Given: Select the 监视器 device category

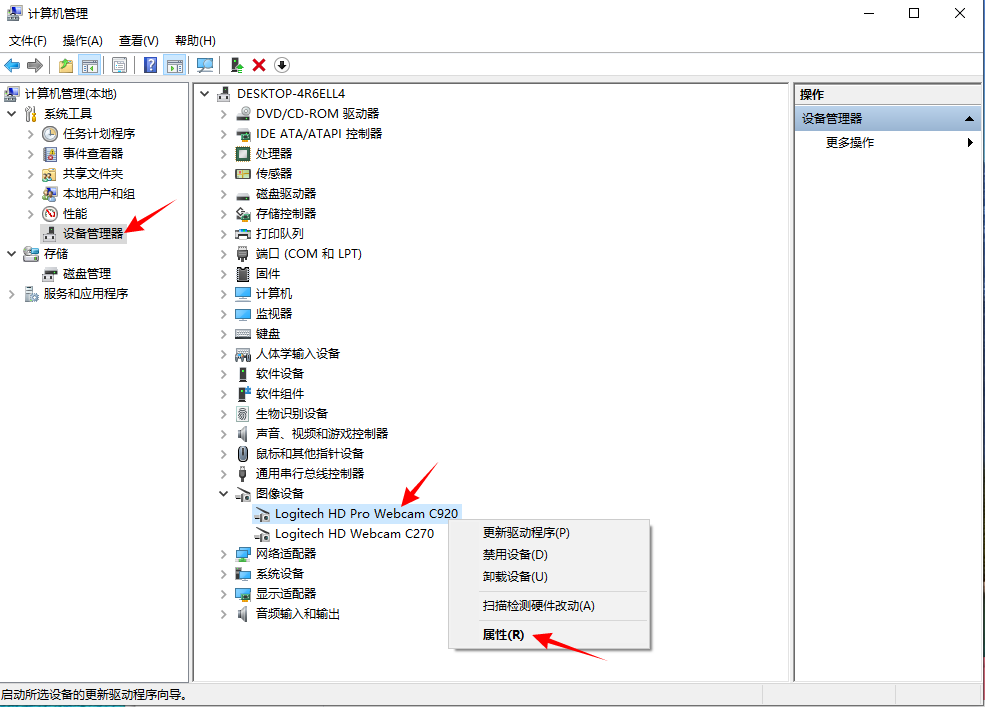Looking at the screenshot, I should (x=274, y=314).
